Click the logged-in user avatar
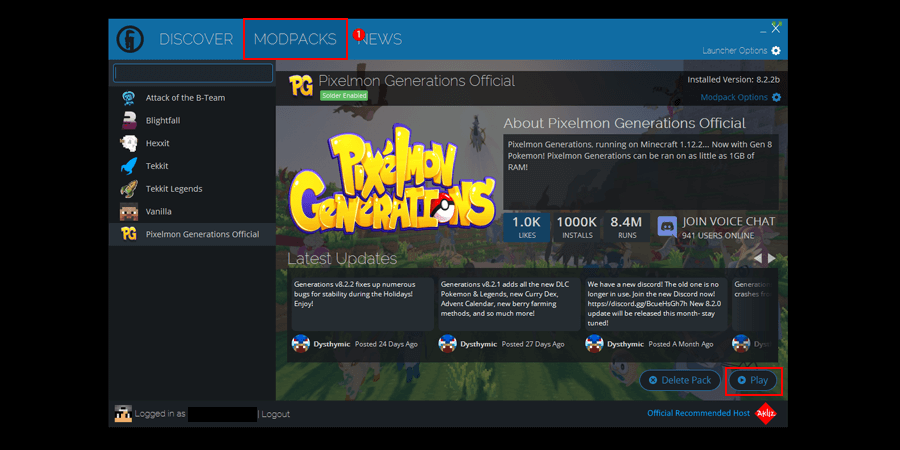The width and height of the screenshot is (900, 450). click(x=123, y=413)
